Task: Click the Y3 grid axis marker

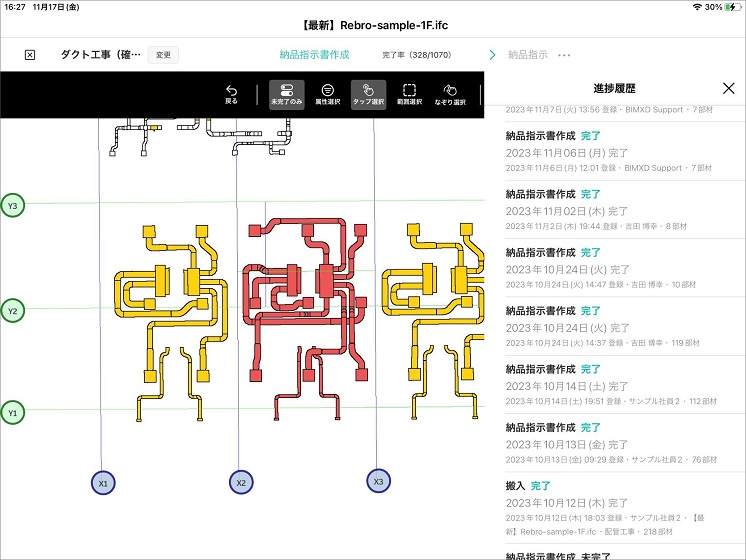Action: click(x=12, y=206)
